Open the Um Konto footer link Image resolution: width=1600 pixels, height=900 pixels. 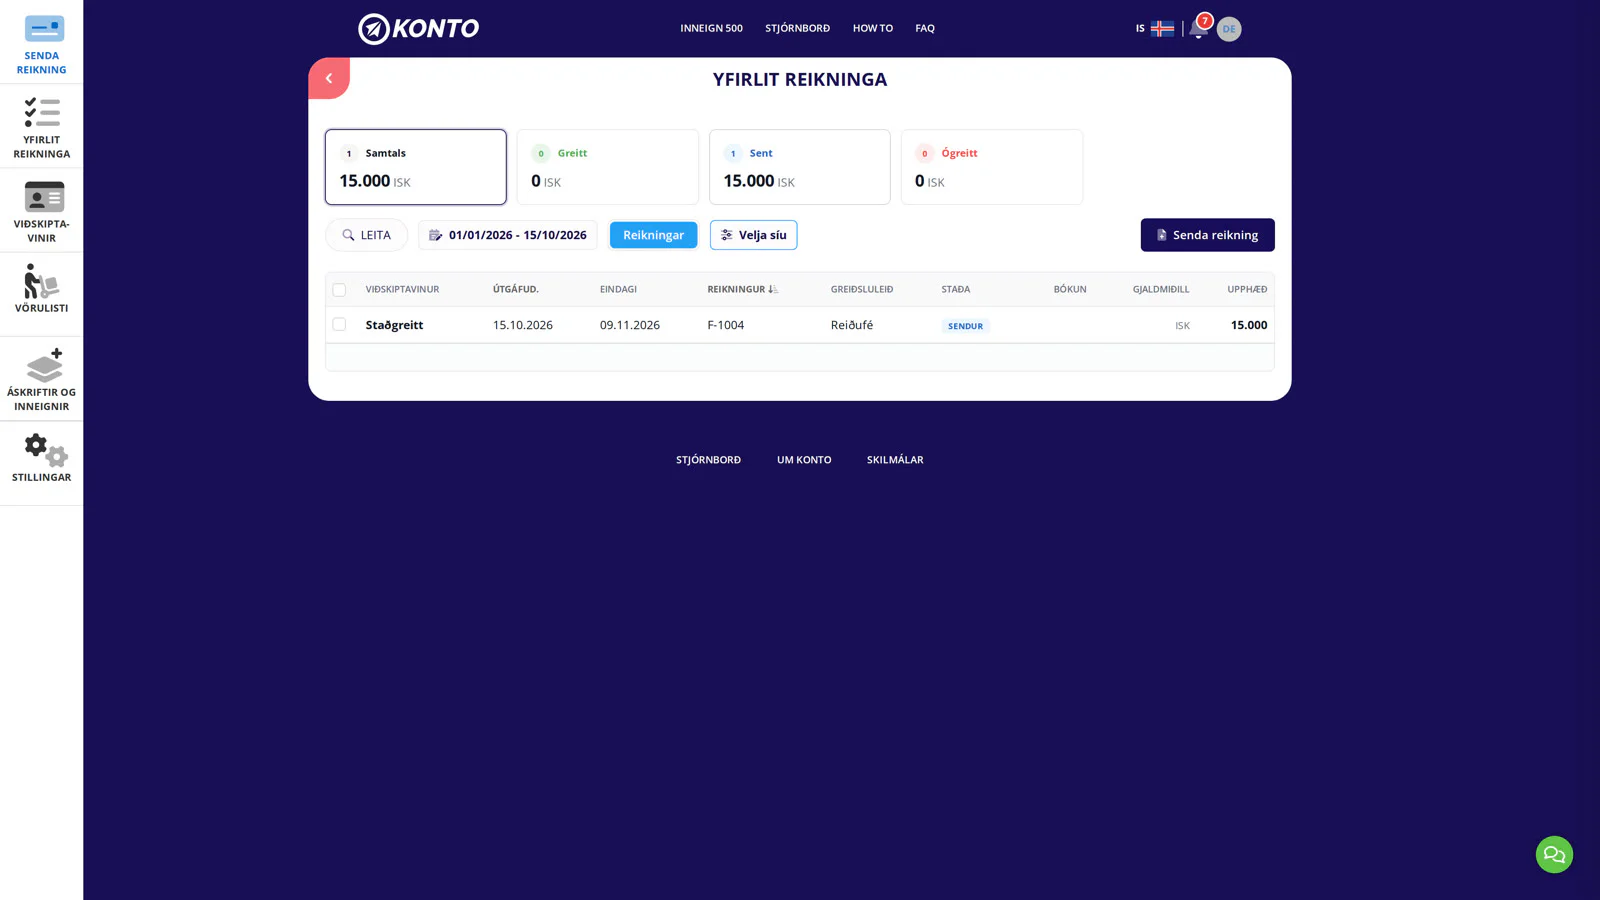pyautogui.click(x=804, y=460)
